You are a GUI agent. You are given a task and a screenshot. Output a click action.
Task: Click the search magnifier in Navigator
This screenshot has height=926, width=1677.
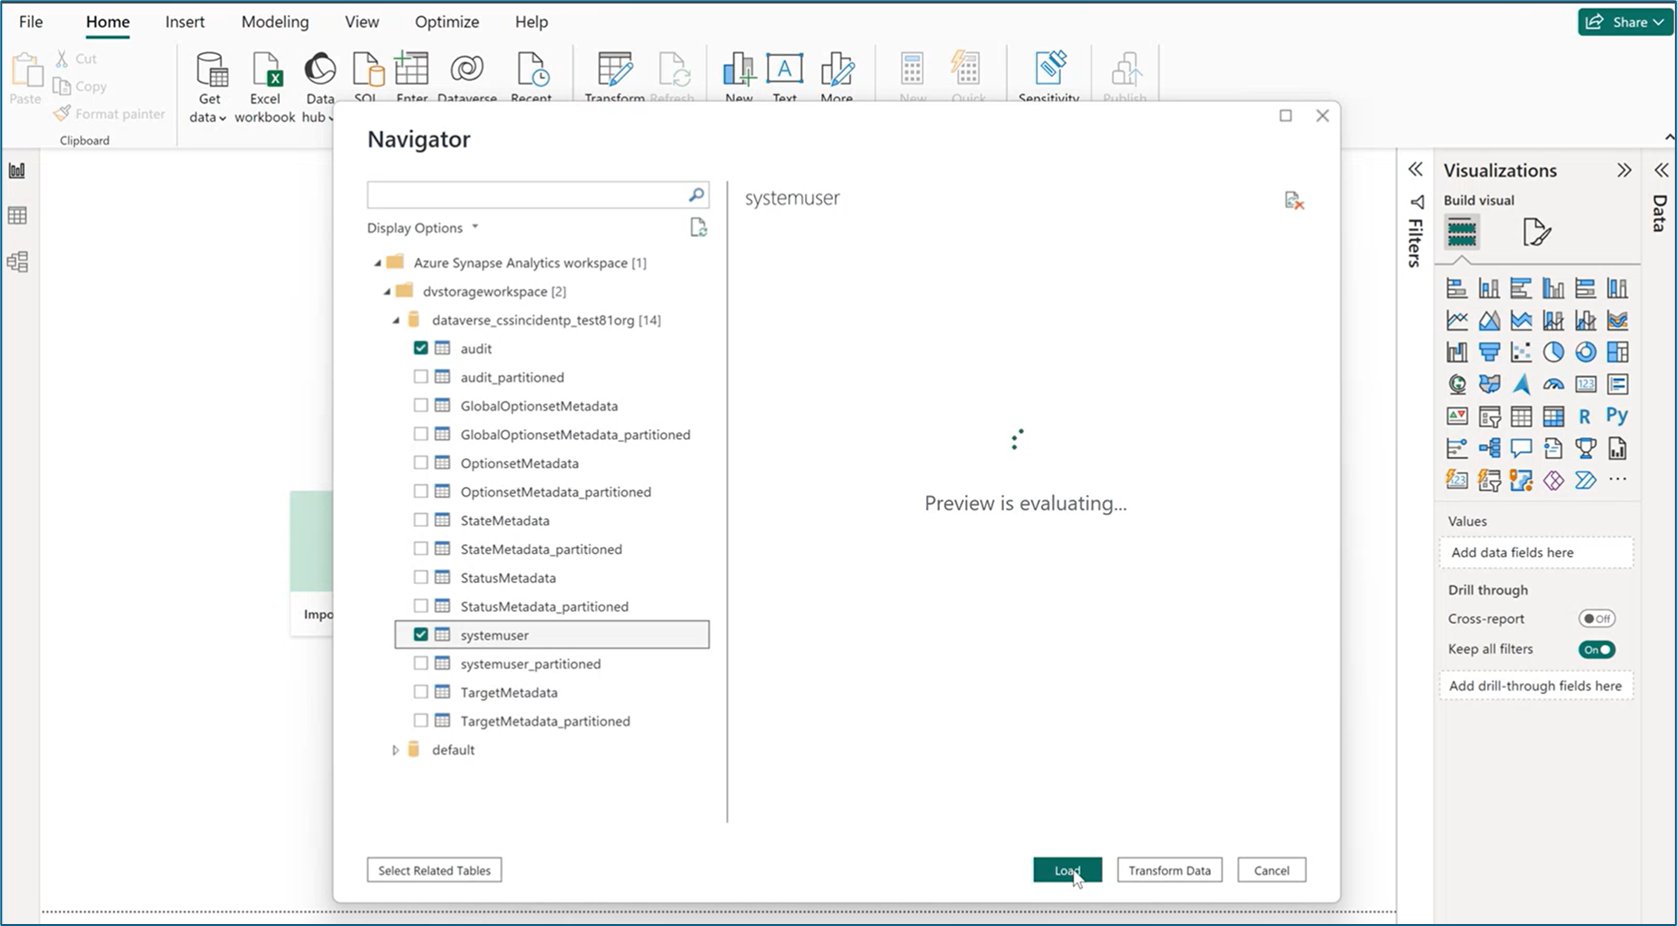click(x=696, y=195)
